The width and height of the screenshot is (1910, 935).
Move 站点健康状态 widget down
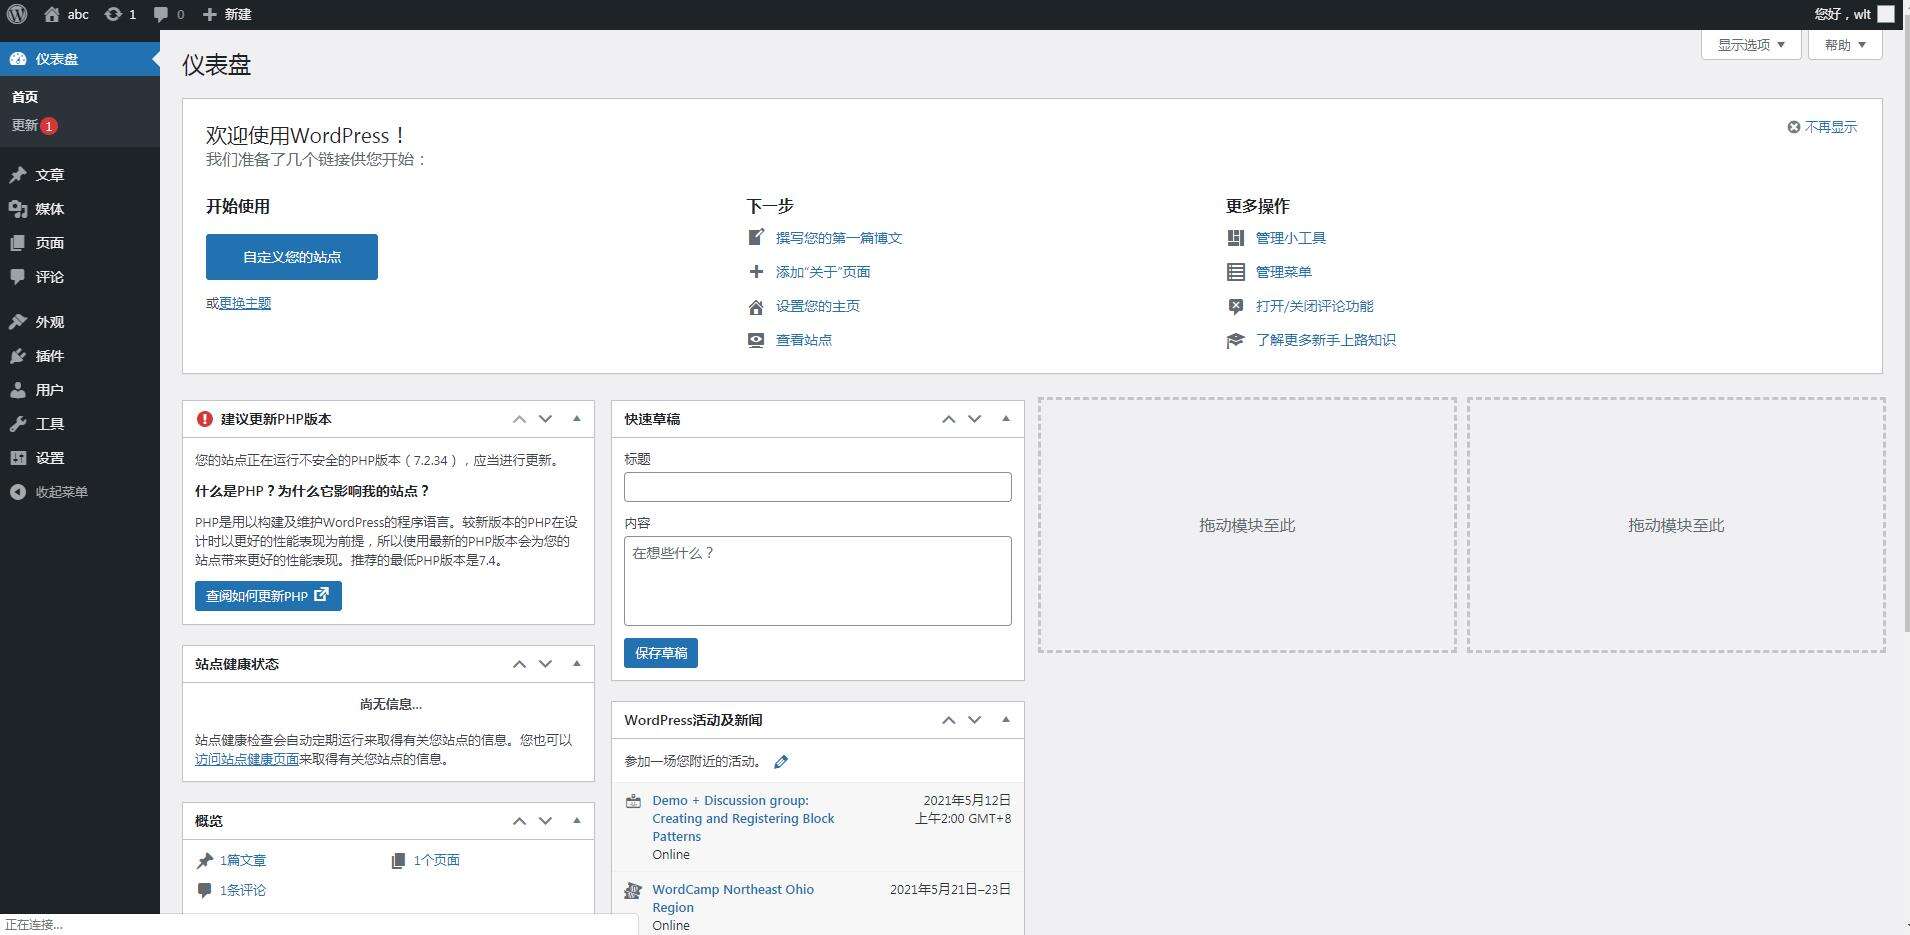pyautogui.click(x=545, y=664)
